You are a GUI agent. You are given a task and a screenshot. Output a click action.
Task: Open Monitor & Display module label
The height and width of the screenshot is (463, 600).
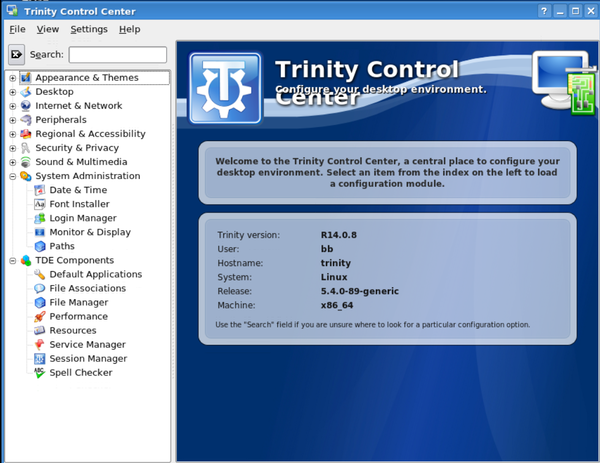coord(90,232)
